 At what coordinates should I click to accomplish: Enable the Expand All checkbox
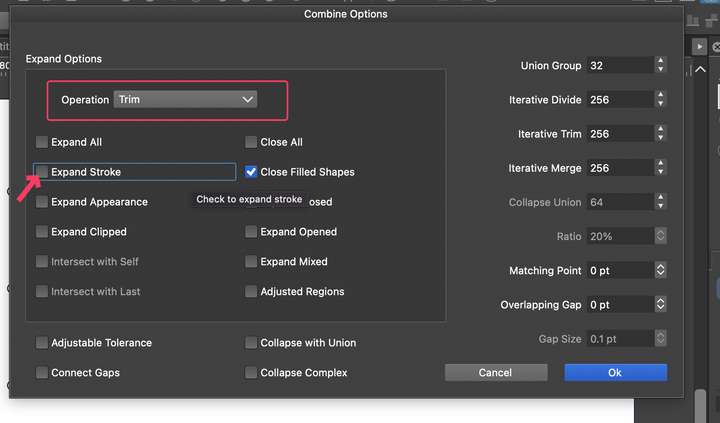click(x=42, y=142)
